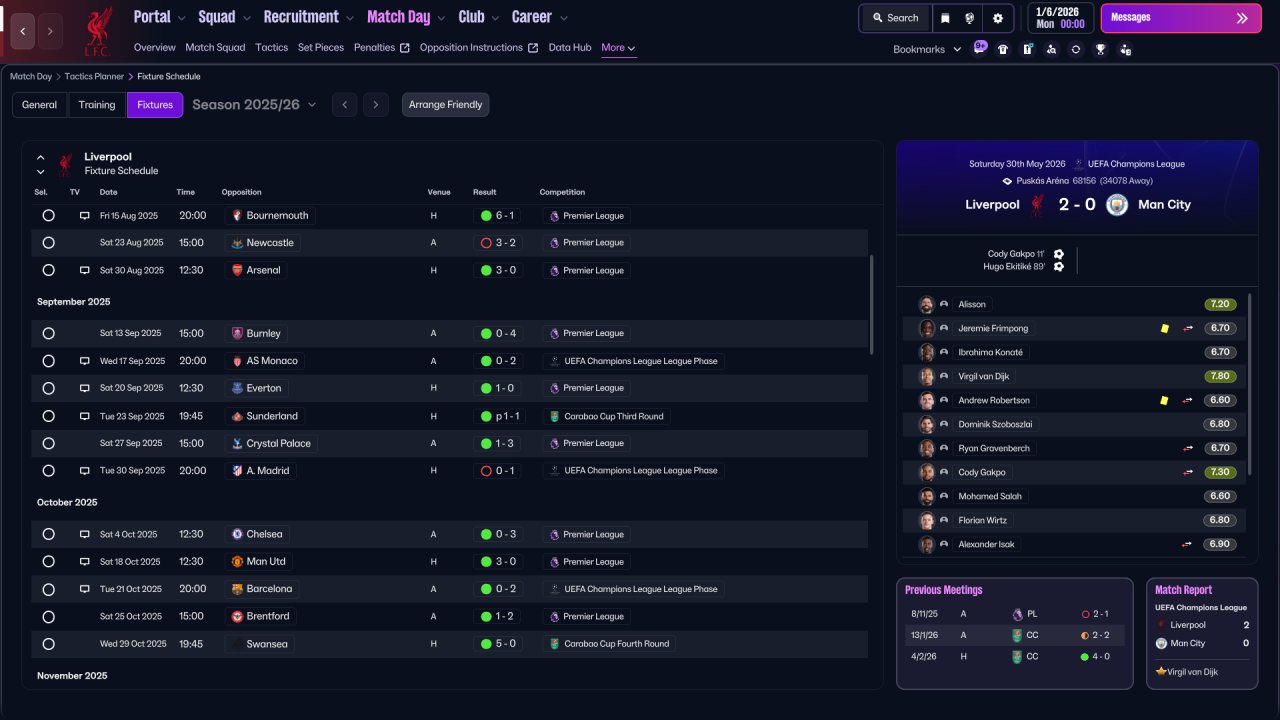Click the yellow card icon for Andrew Robertson
Viewport: 1280px width, 720px height.
tap(1164, 400)
